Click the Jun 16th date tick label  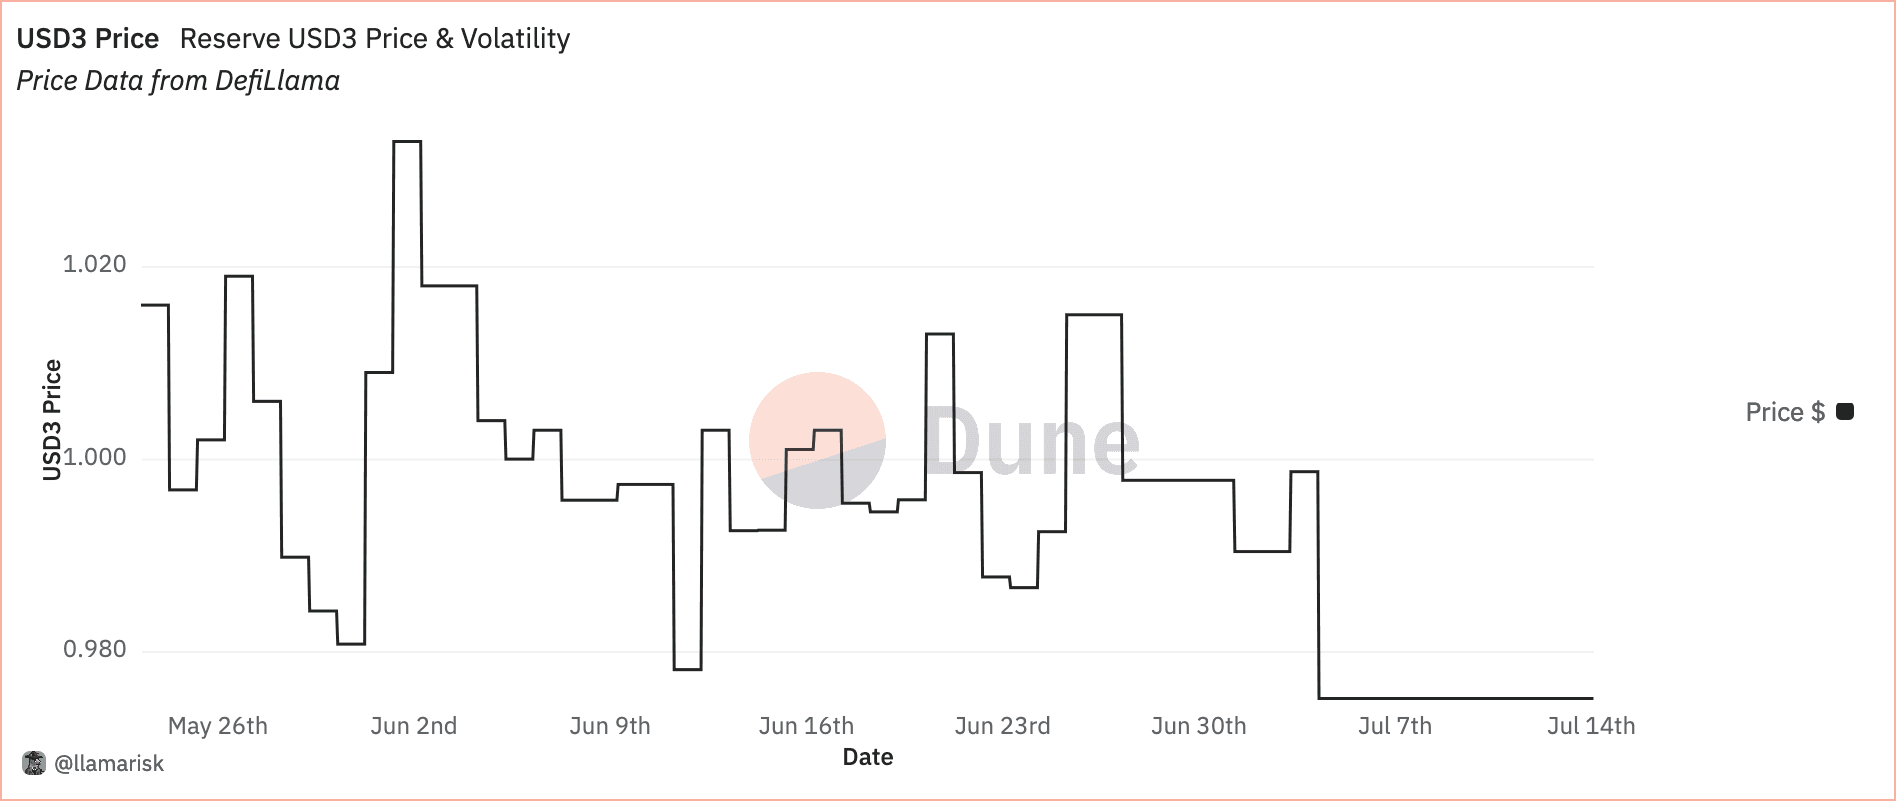[806, 726]
